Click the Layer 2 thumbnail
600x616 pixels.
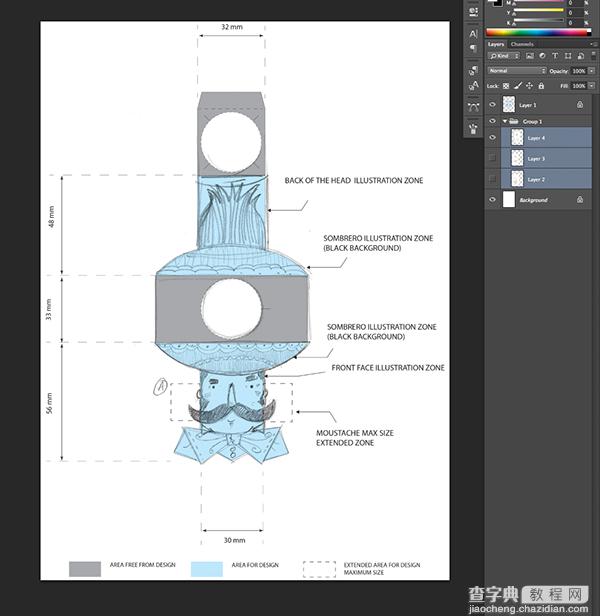coord(517,179)
